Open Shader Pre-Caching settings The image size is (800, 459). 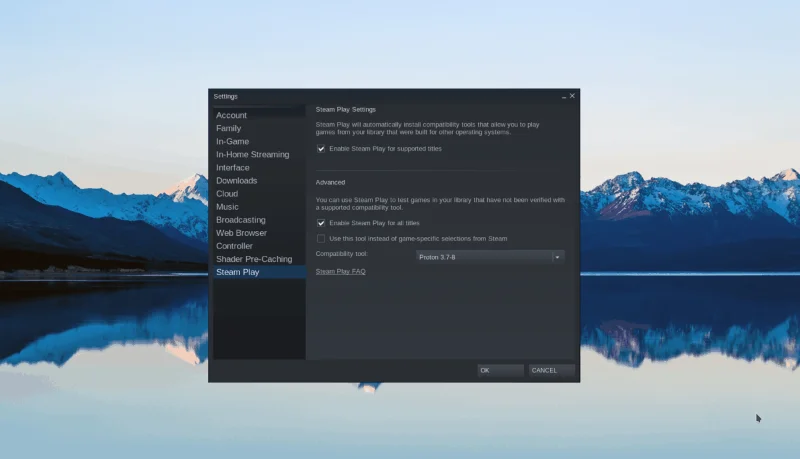click(259, 259)
